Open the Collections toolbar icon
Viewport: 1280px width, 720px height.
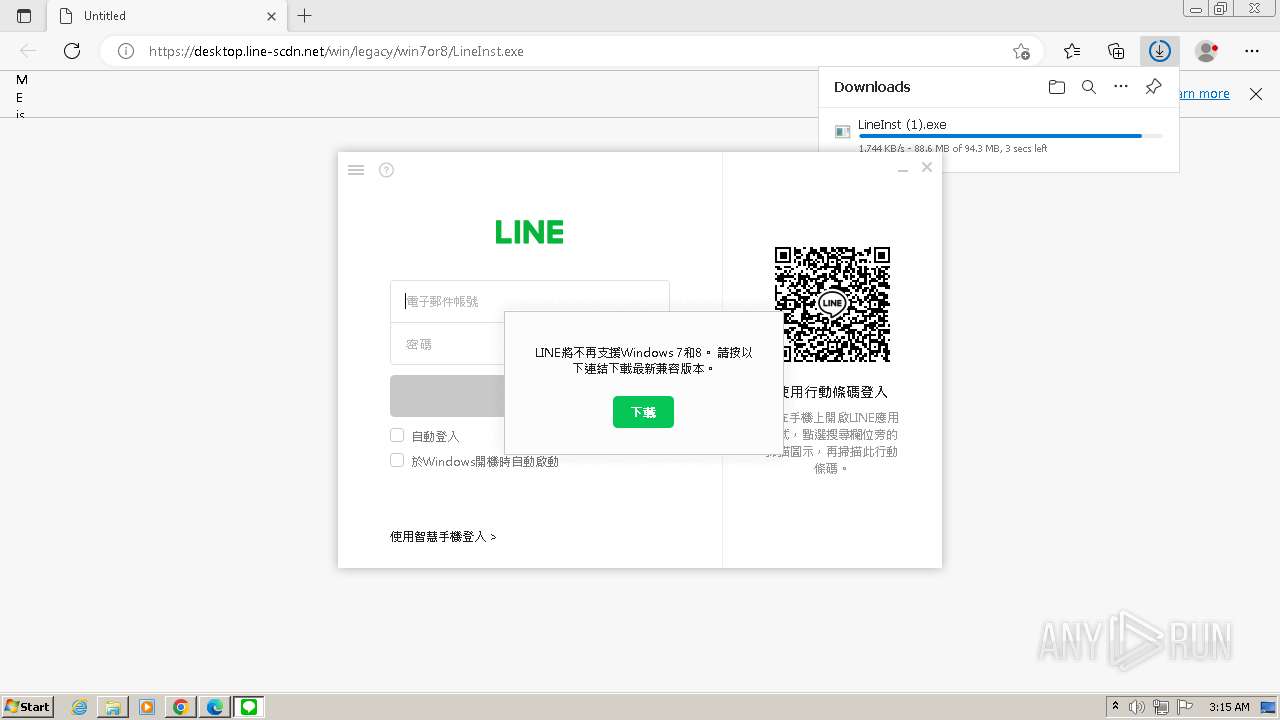(x=1116, y=51)
